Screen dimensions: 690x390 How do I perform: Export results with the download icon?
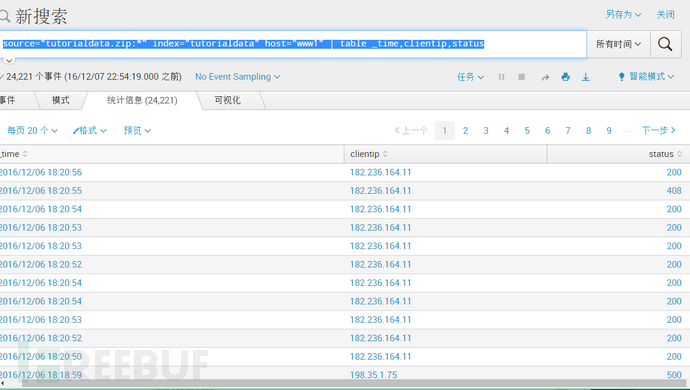pyautogui.click(x=586, y=77)
